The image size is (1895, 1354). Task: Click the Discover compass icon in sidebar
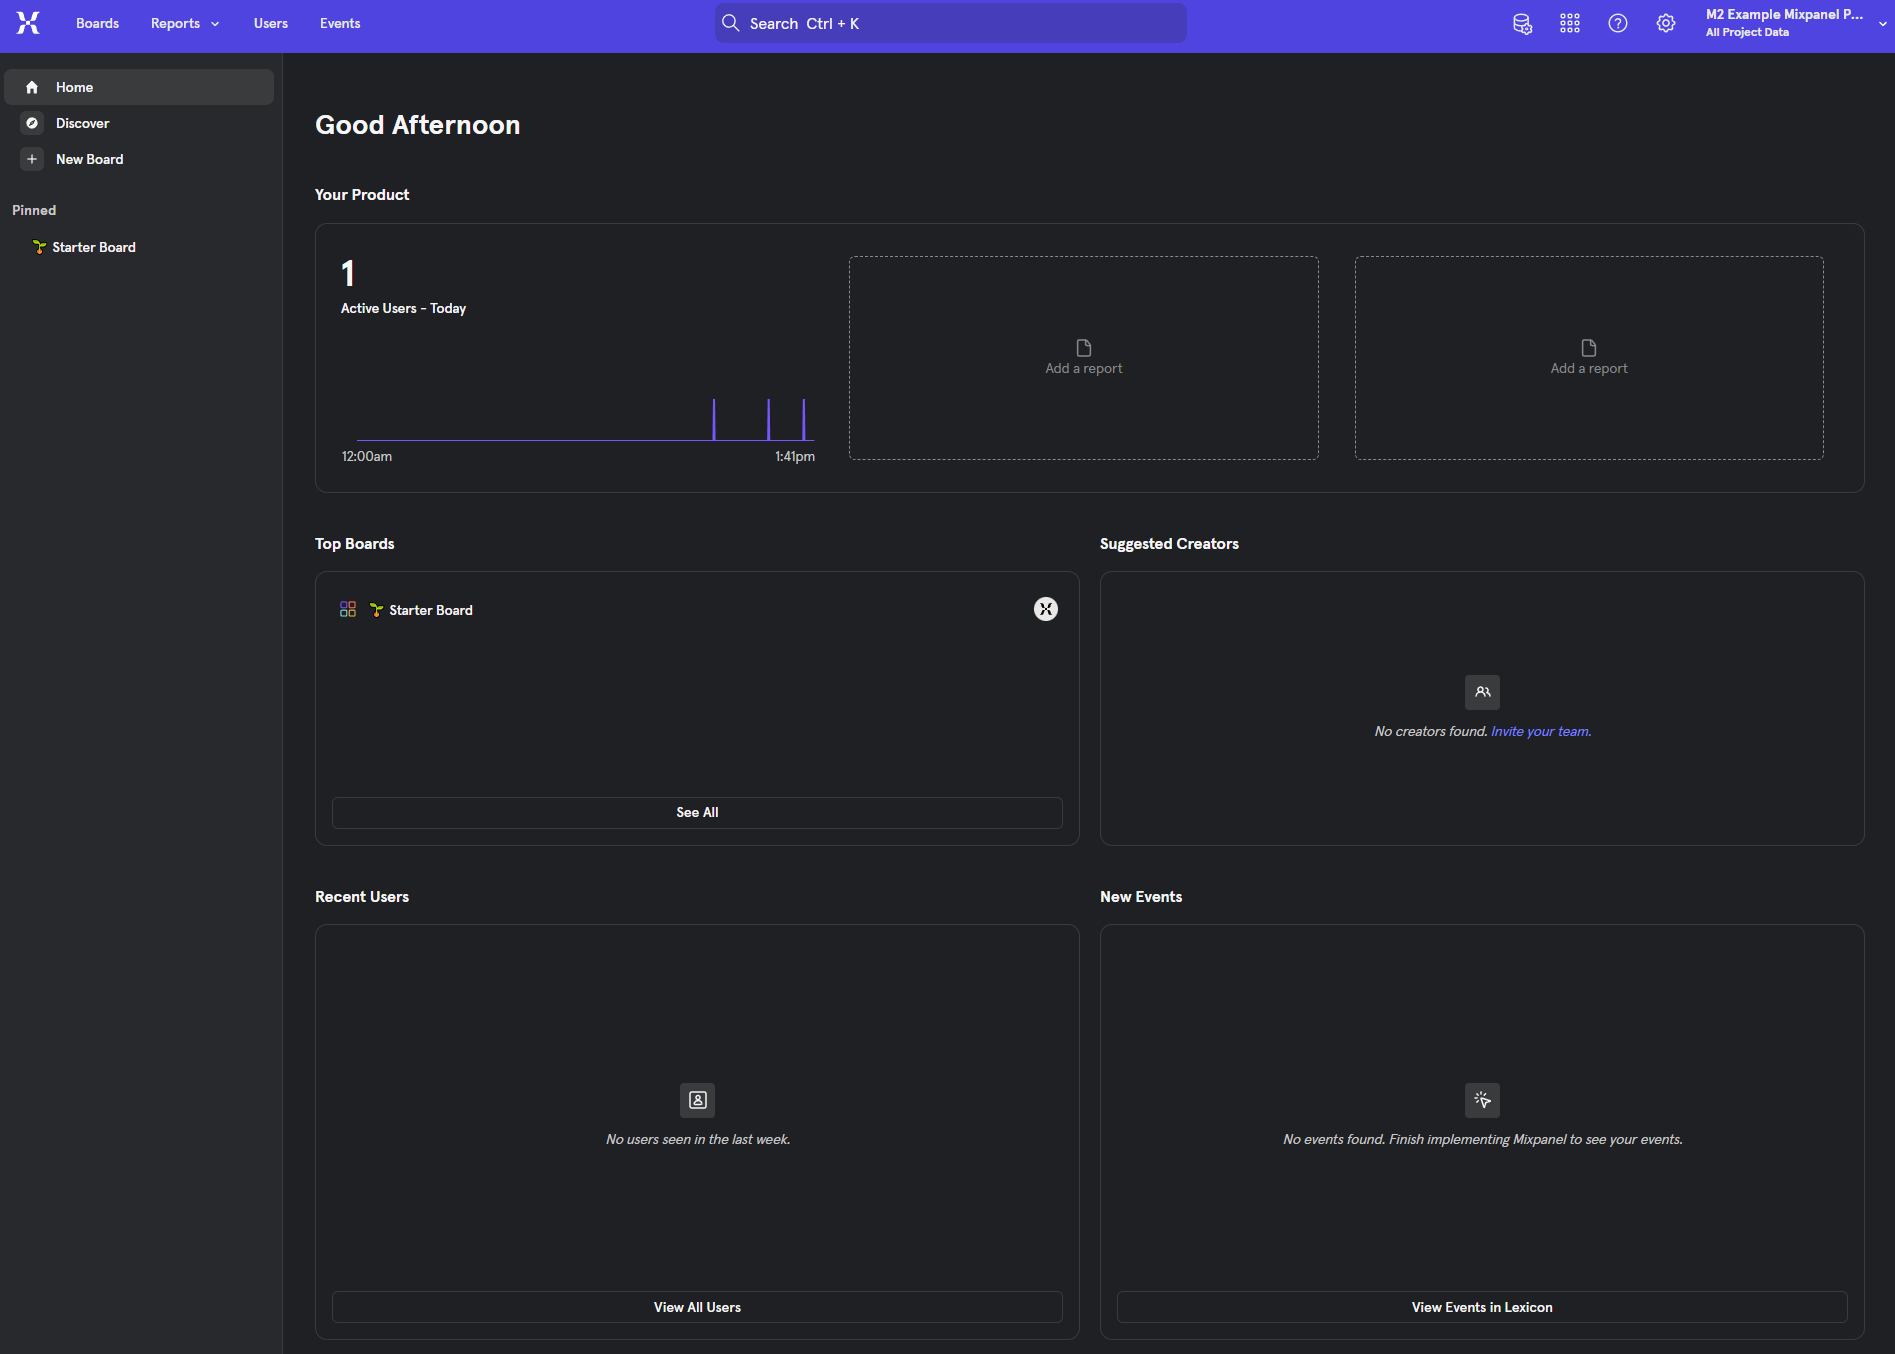32,123
